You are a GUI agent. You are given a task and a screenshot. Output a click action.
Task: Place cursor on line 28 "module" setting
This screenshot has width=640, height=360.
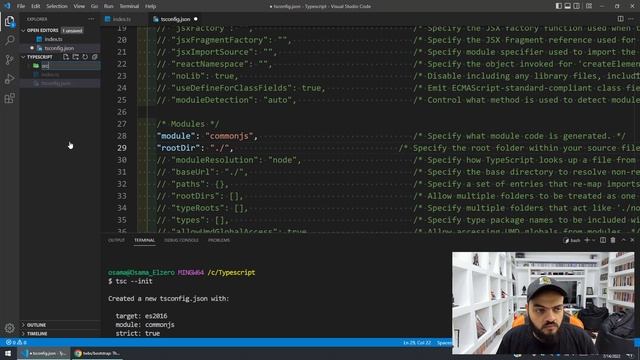click(207, 136)
